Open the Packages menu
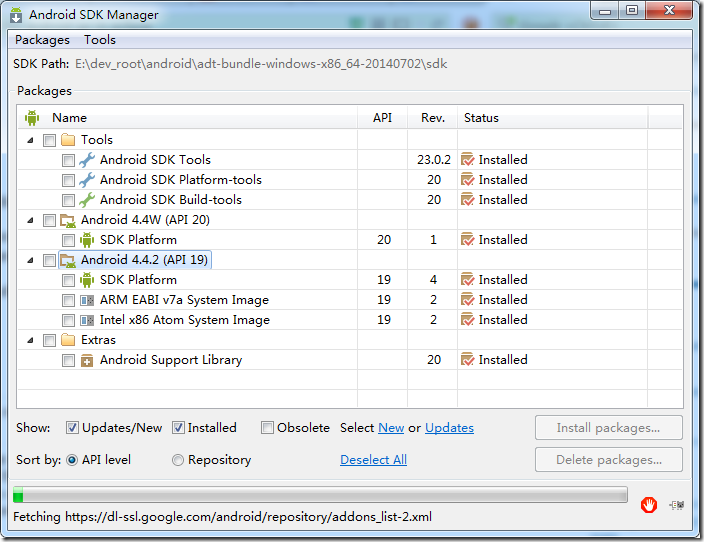Image resolution: width=704 pixels, height=542 pixels. click(x=42, y=40)
